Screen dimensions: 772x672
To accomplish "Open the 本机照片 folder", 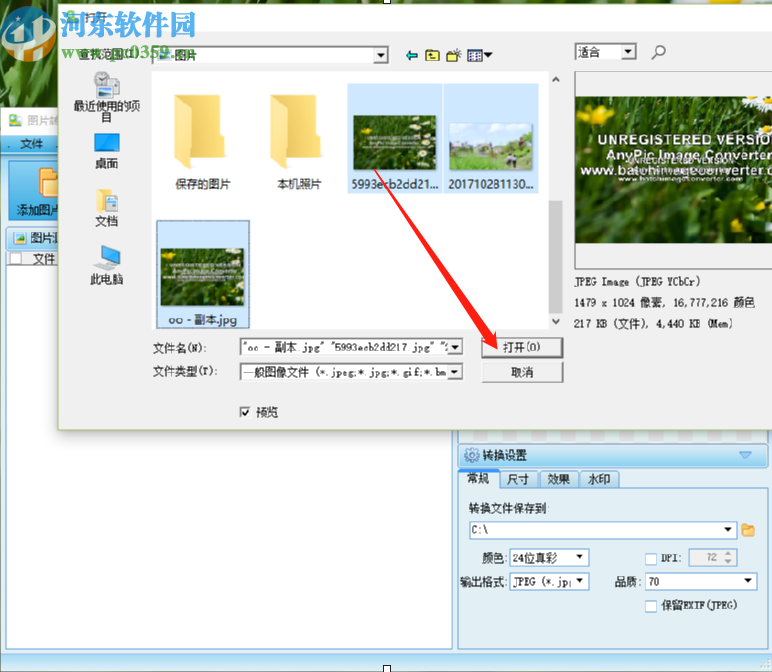I will (299, 142).
